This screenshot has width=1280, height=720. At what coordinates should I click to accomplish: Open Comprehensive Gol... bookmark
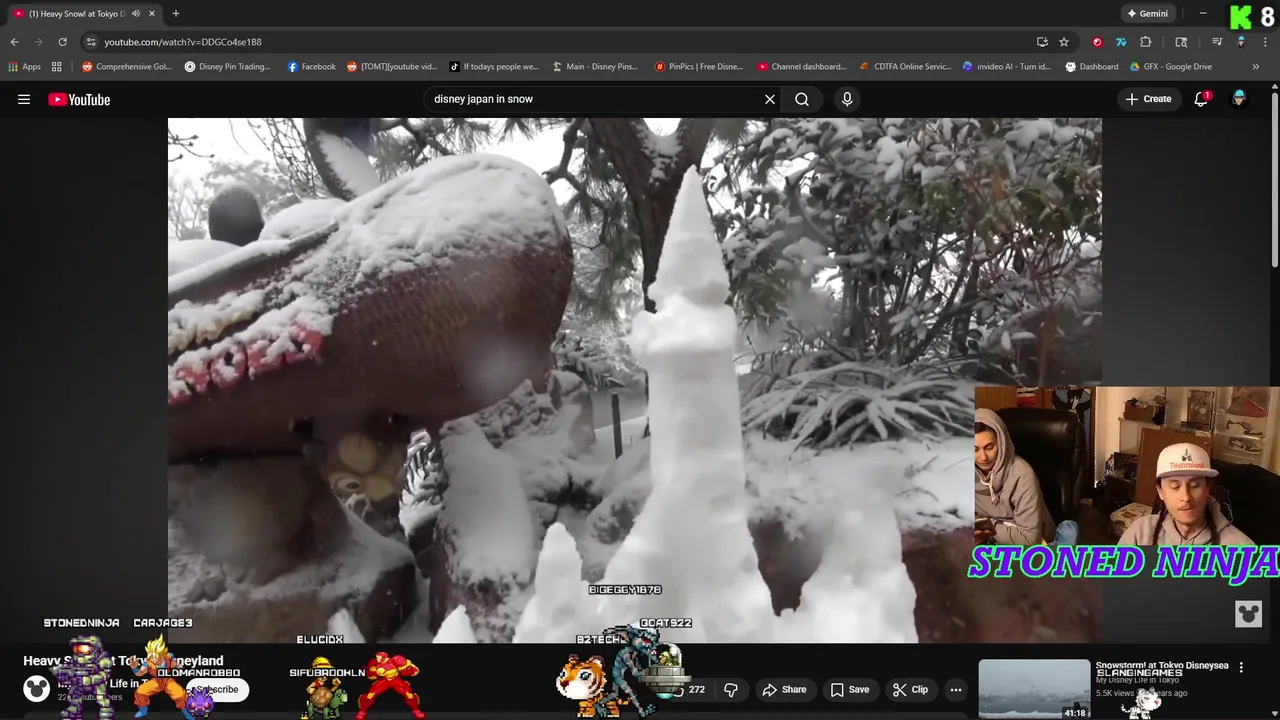pyautogui.click(x=127, y=67)
